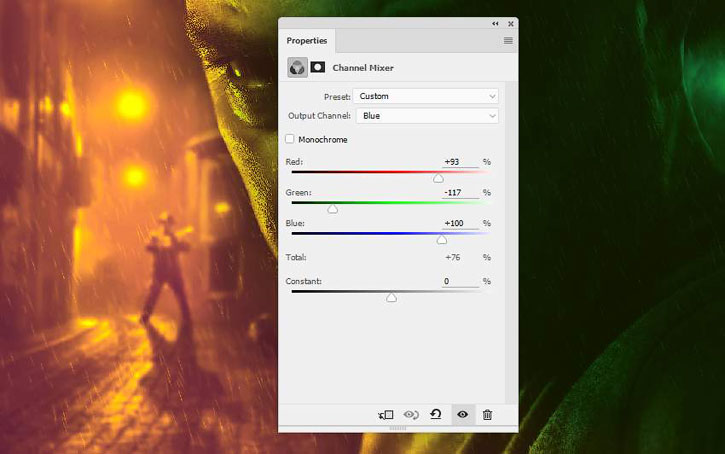Viewport: 725px width, 454px height.
Task: Click the Total value +76
Action: (x=453, y=258)
